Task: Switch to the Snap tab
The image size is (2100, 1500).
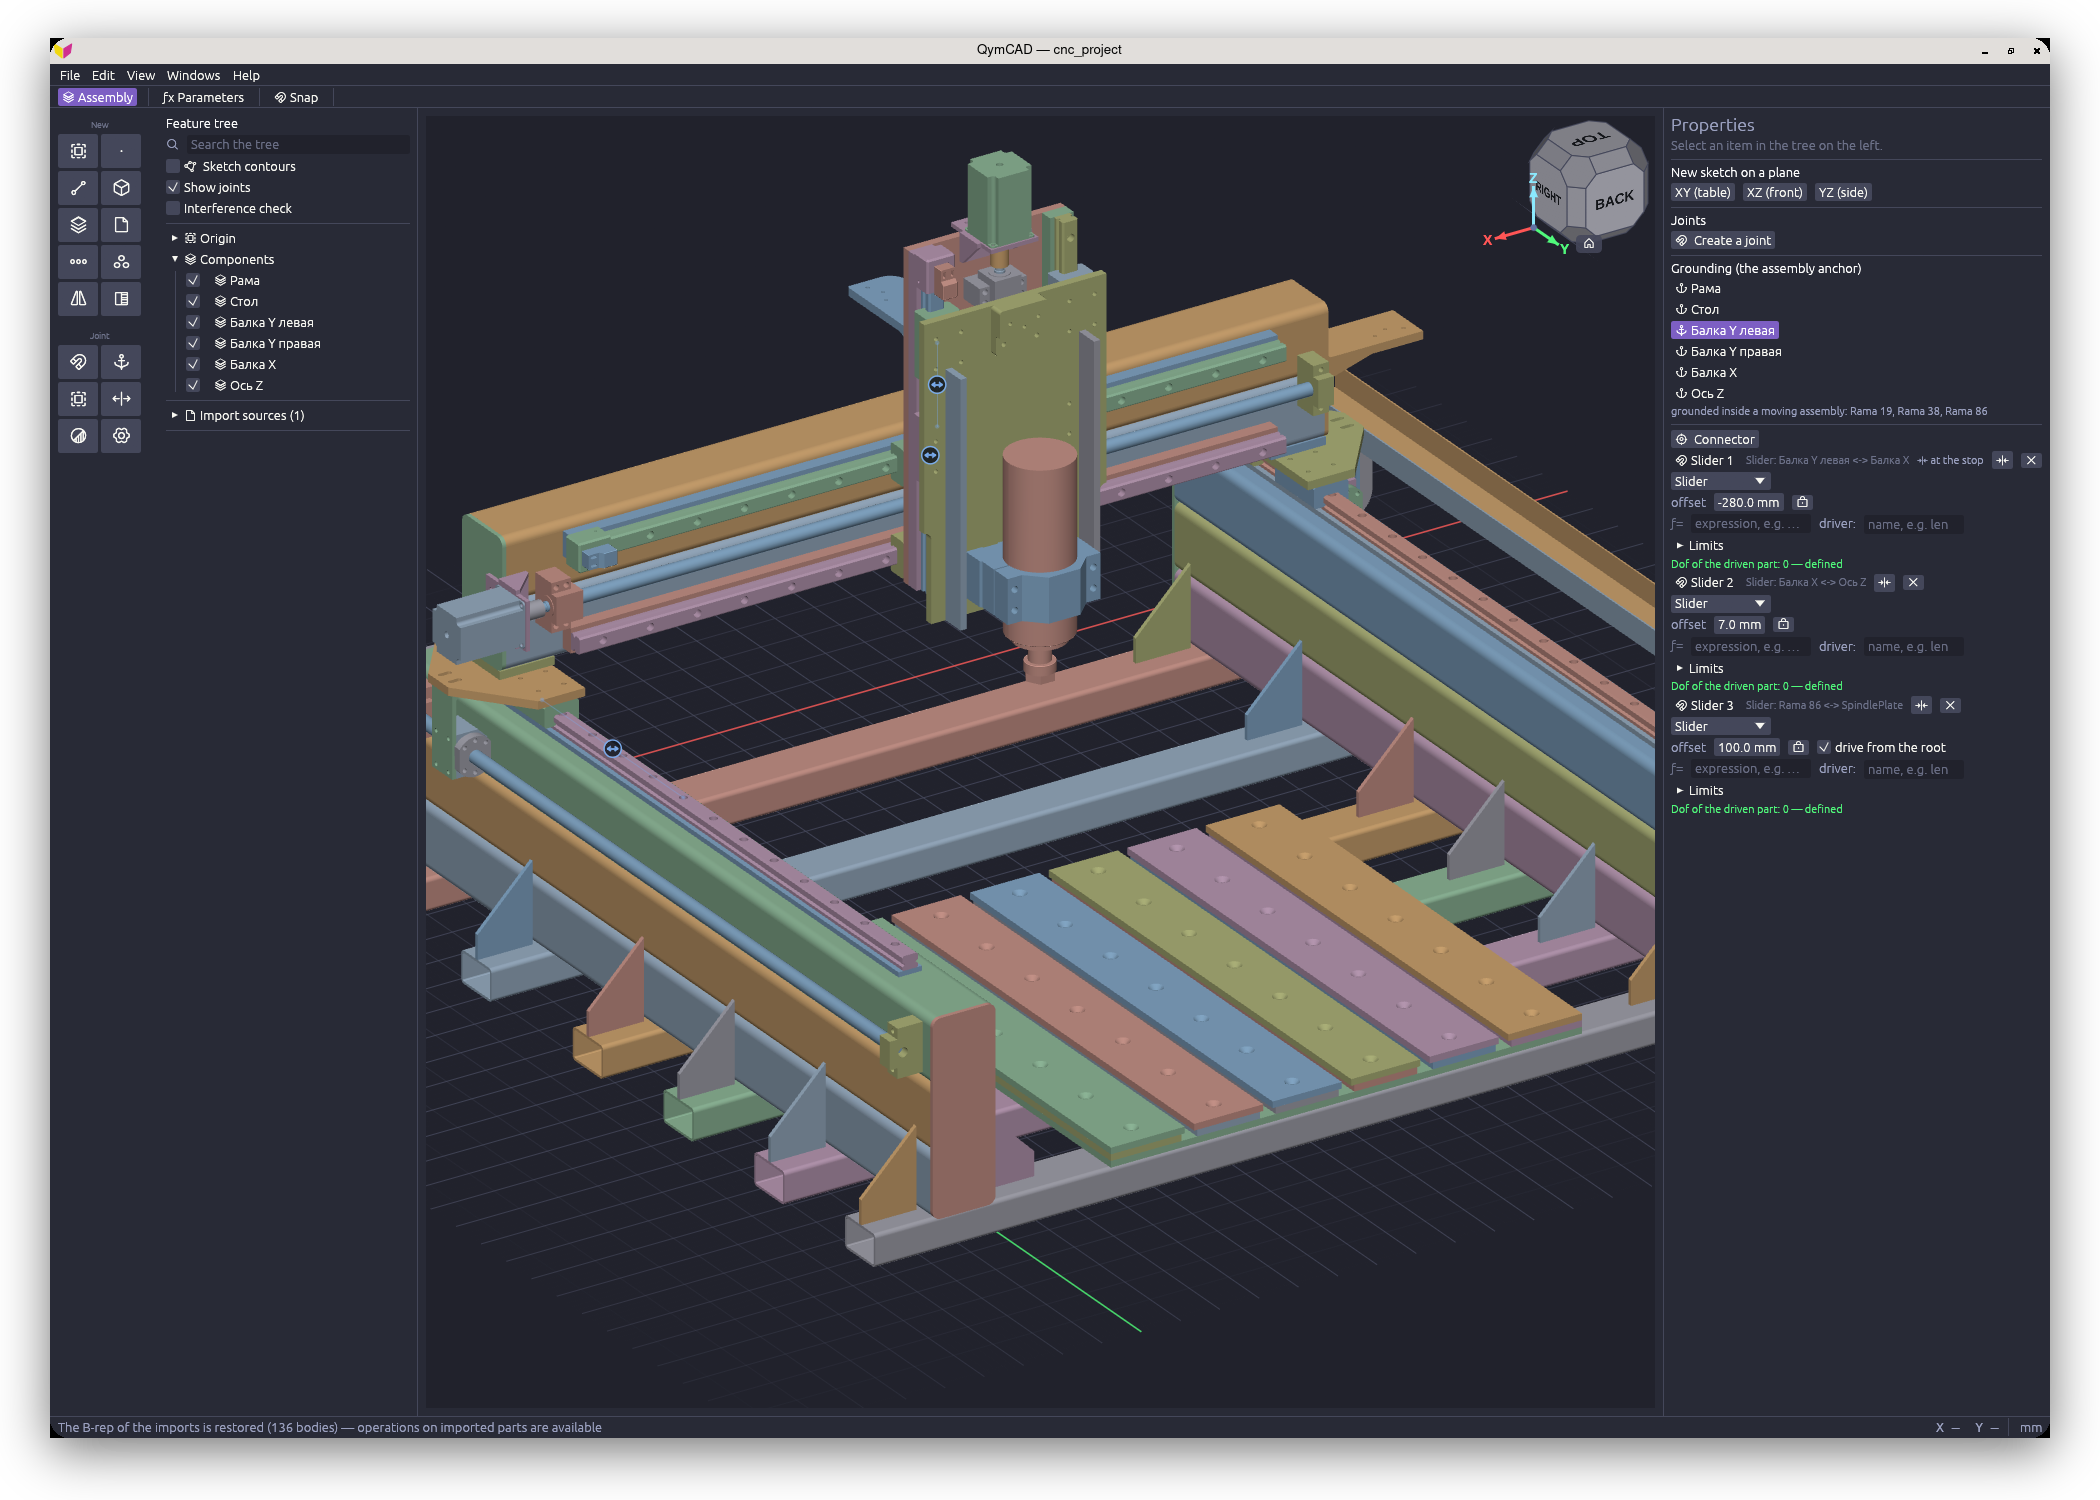Action: 296,97
